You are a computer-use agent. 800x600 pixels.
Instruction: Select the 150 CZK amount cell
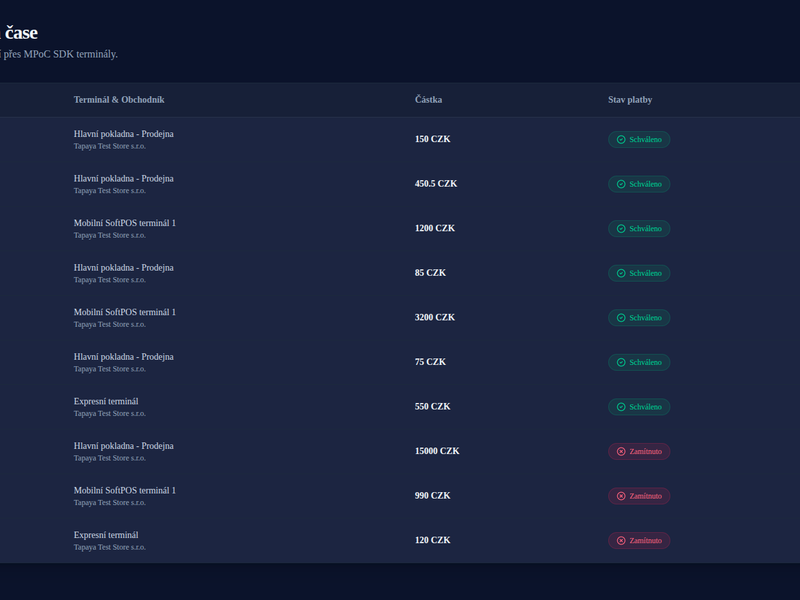pos(433,139)
